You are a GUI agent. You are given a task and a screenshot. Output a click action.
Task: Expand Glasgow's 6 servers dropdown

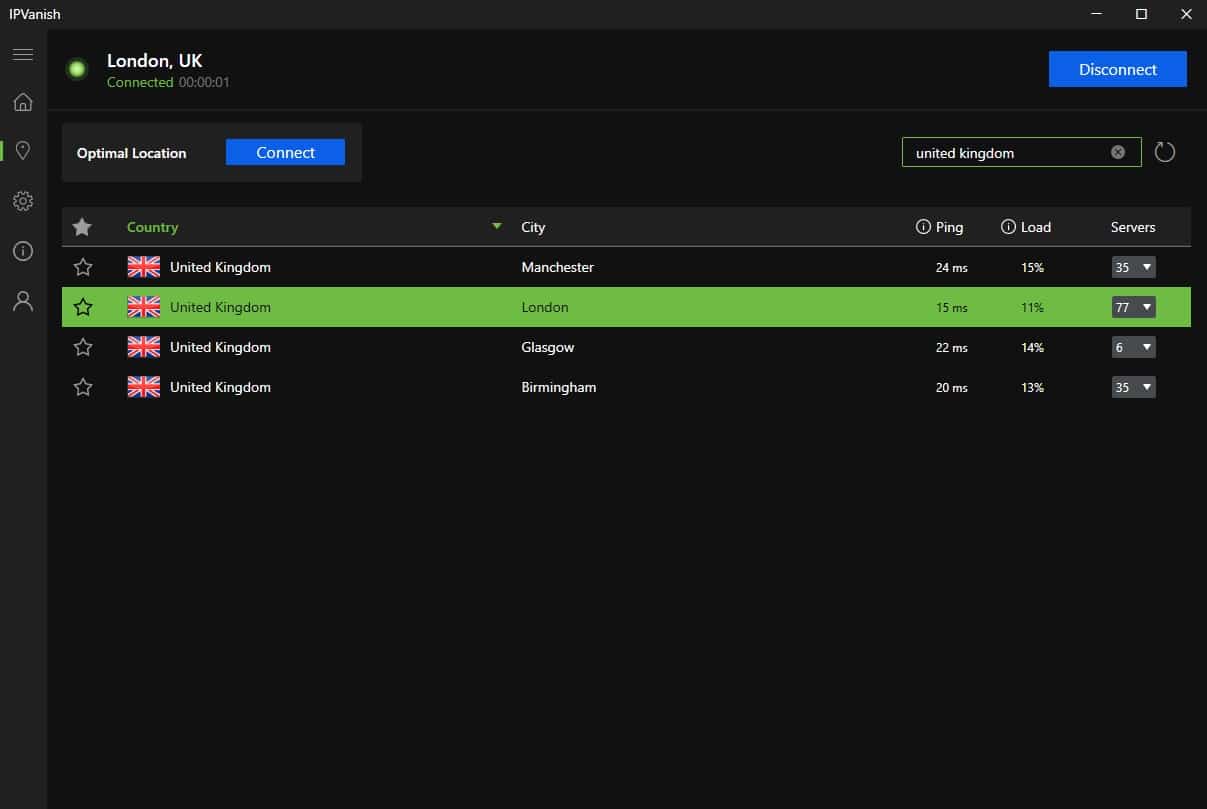point(1134,347)
